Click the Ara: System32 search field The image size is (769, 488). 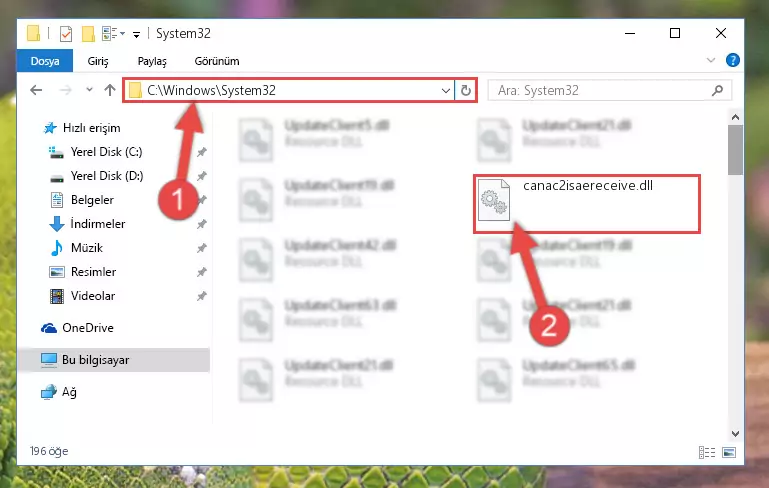click(600, 90)
